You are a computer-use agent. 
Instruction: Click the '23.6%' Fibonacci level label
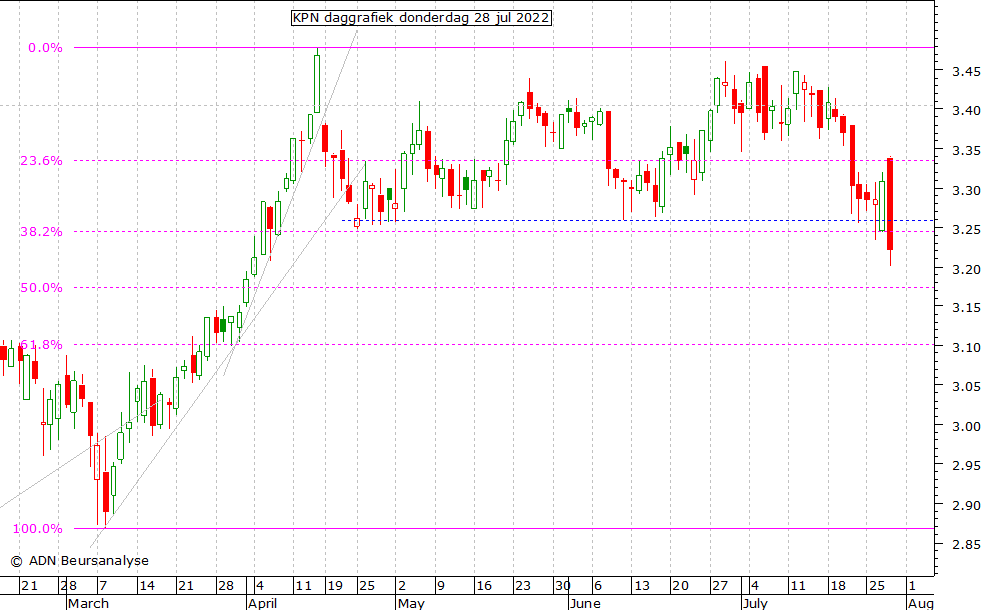pyautogui.click(x=41, y=161)
